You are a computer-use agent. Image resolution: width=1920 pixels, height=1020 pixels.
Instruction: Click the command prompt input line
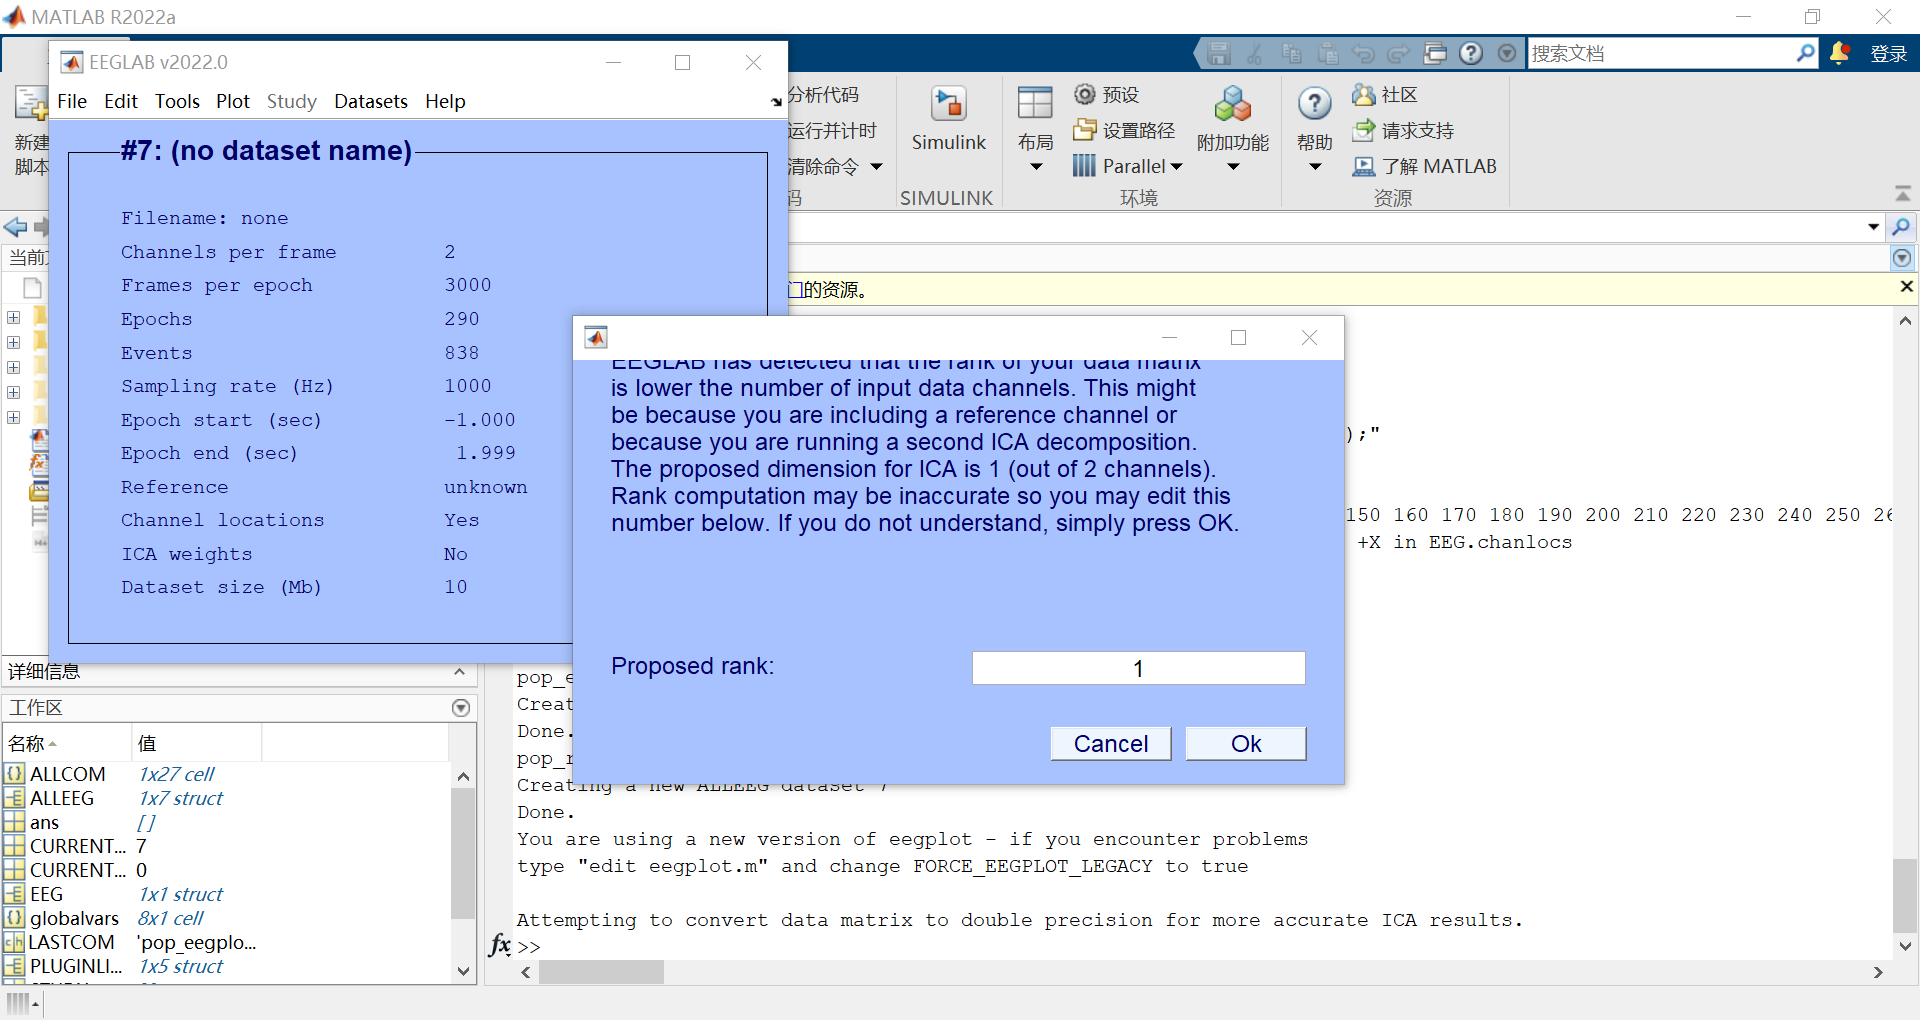1200,946
